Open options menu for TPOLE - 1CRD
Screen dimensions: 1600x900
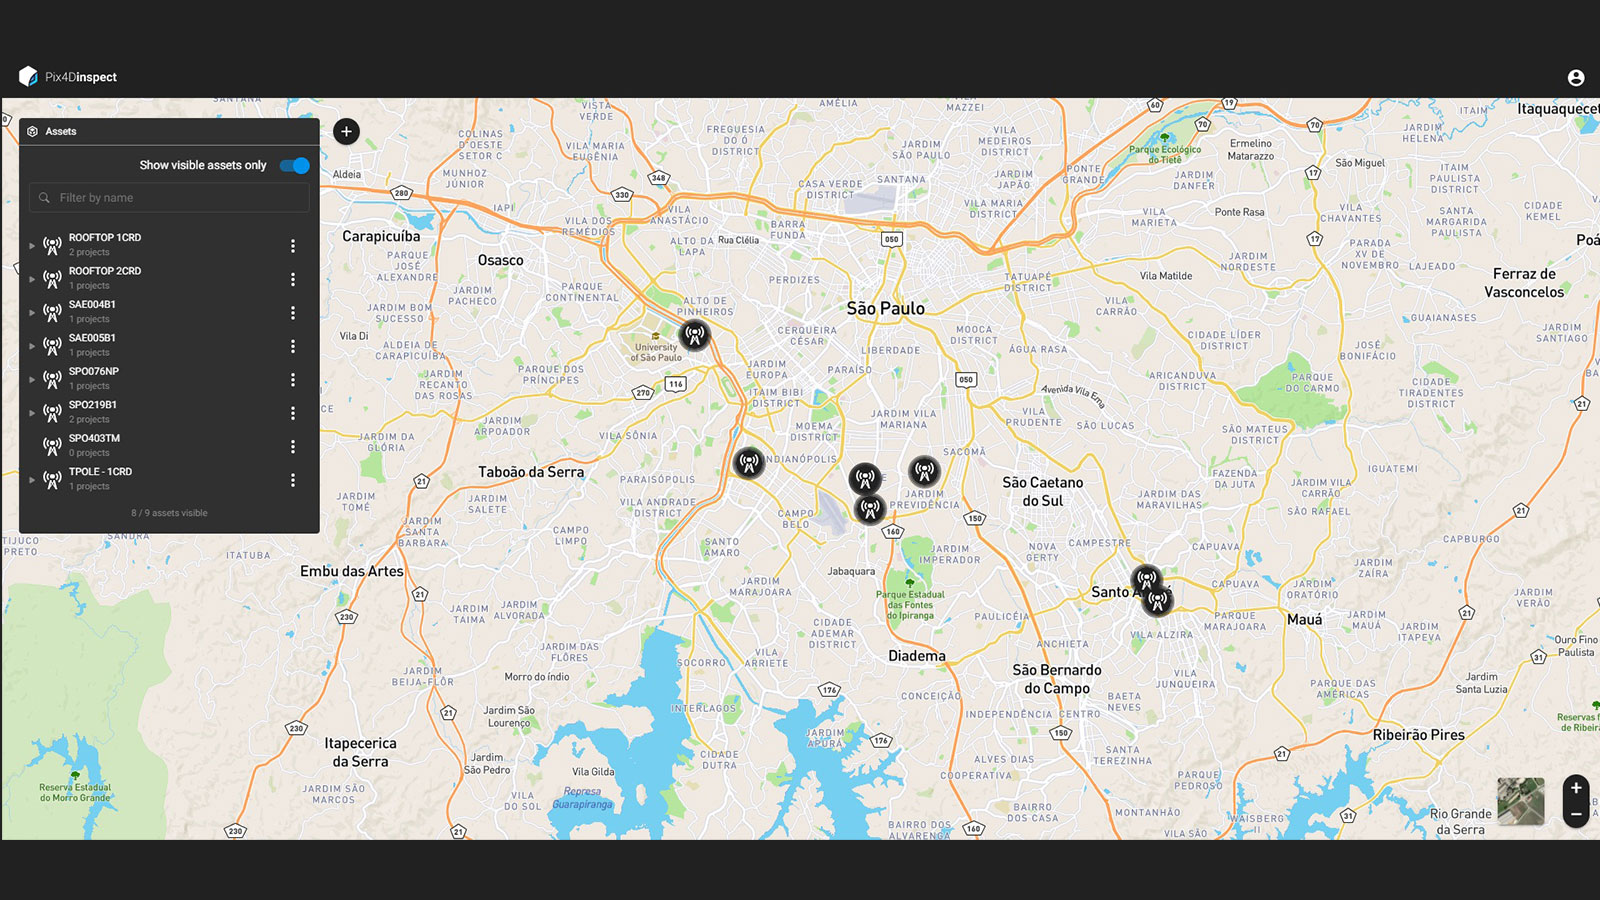(293, 480)
